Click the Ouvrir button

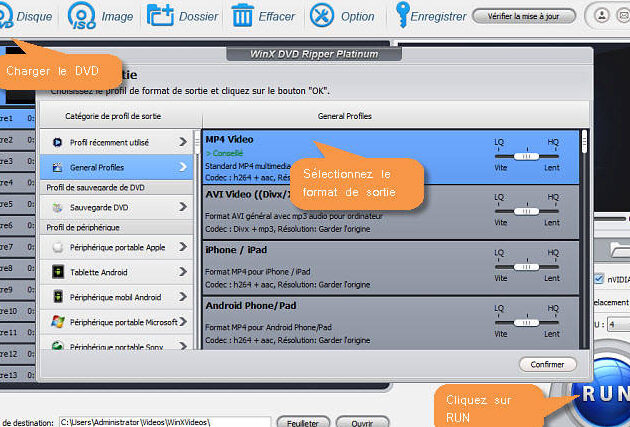click(362, 422)
